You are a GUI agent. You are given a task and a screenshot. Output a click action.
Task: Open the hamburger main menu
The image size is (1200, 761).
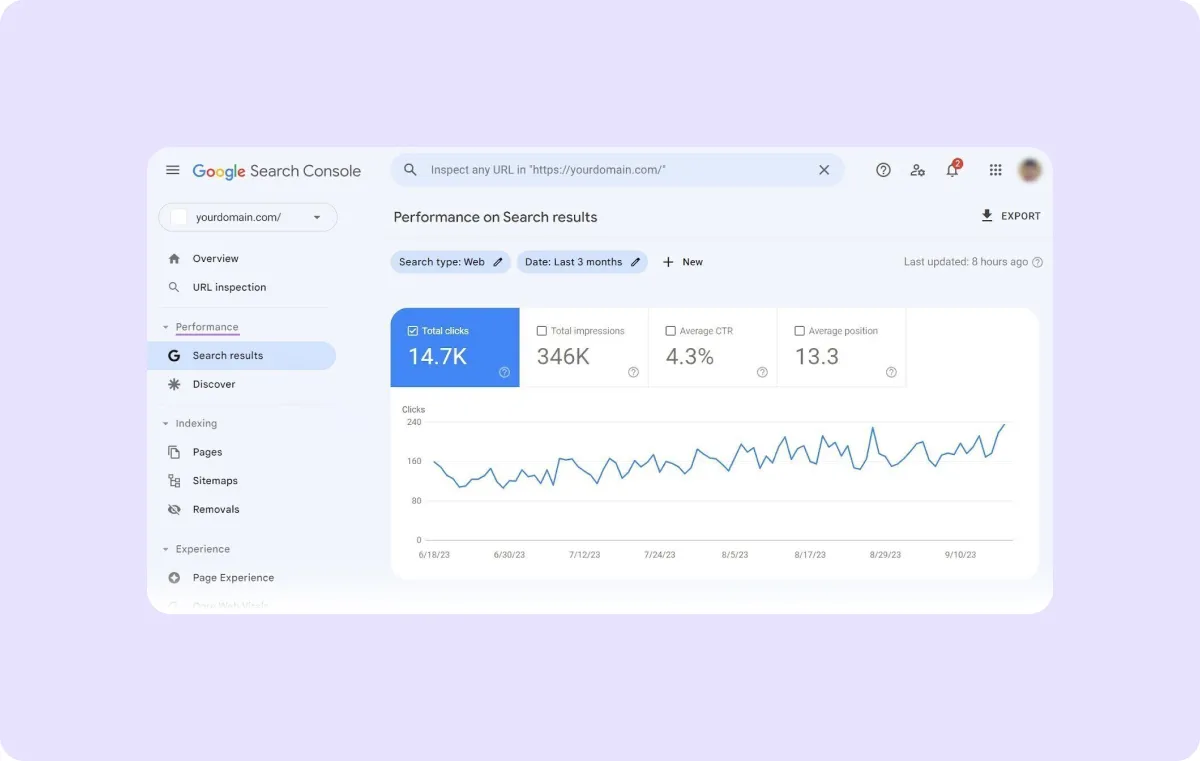173,170
